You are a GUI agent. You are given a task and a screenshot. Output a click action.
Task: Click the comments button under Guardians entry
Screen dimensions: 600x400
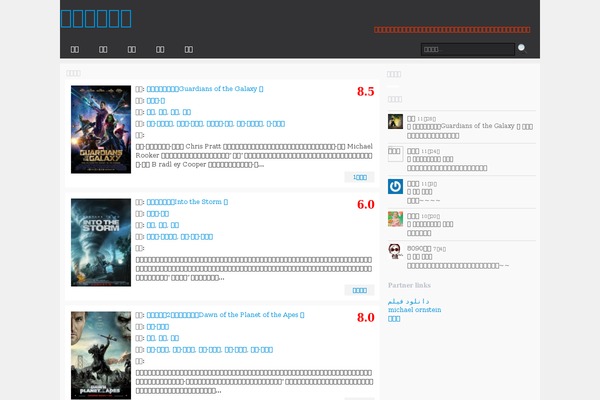click(x=359, y=177)
